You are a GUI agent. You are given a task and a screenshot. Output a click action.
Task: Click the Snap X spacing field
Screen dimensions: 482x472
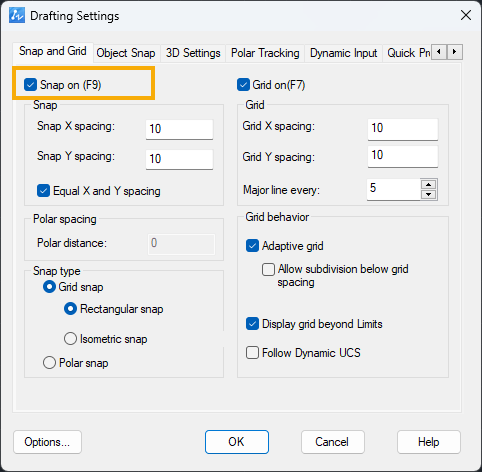179,129
